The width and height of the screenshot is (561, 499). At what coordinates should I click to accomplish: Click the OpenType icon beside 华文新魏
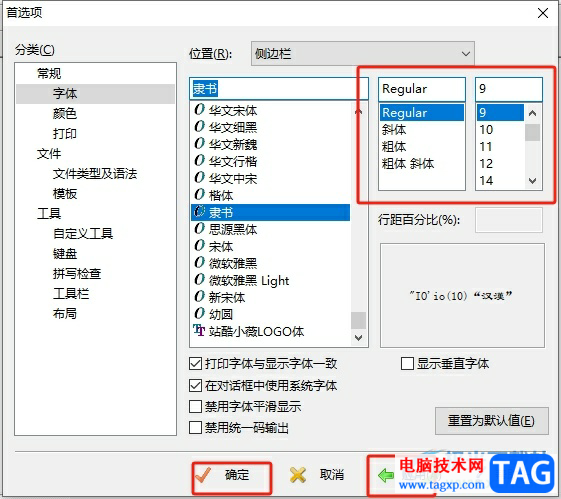pyautogui.click(x=199, y=143)
